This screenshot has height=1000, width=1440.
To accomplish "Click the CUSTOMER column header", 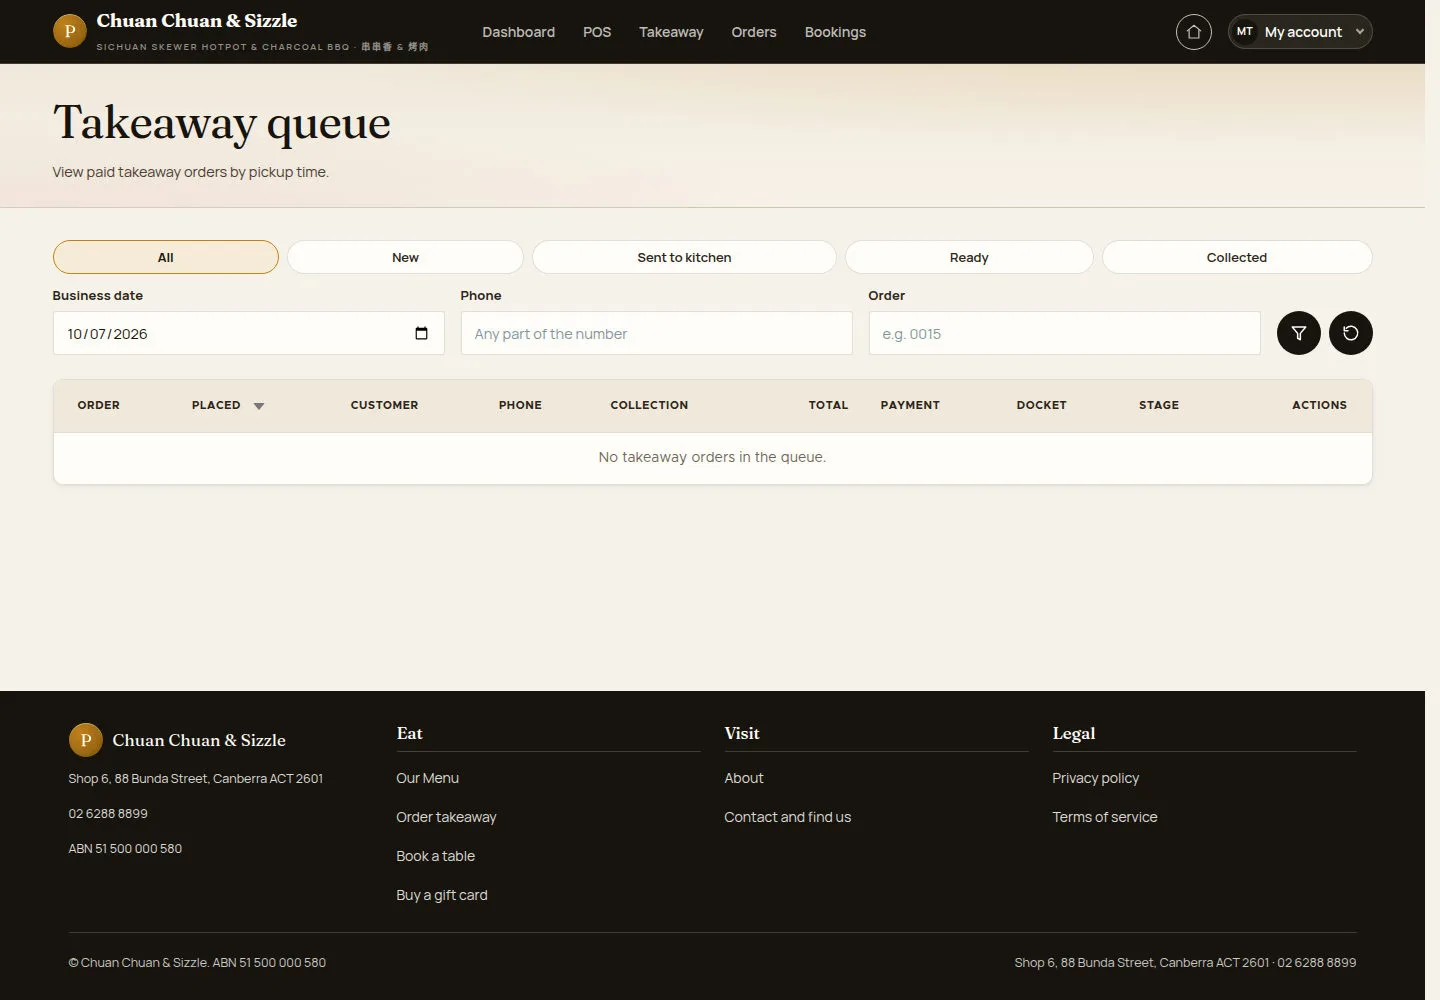I will [384, 405].
